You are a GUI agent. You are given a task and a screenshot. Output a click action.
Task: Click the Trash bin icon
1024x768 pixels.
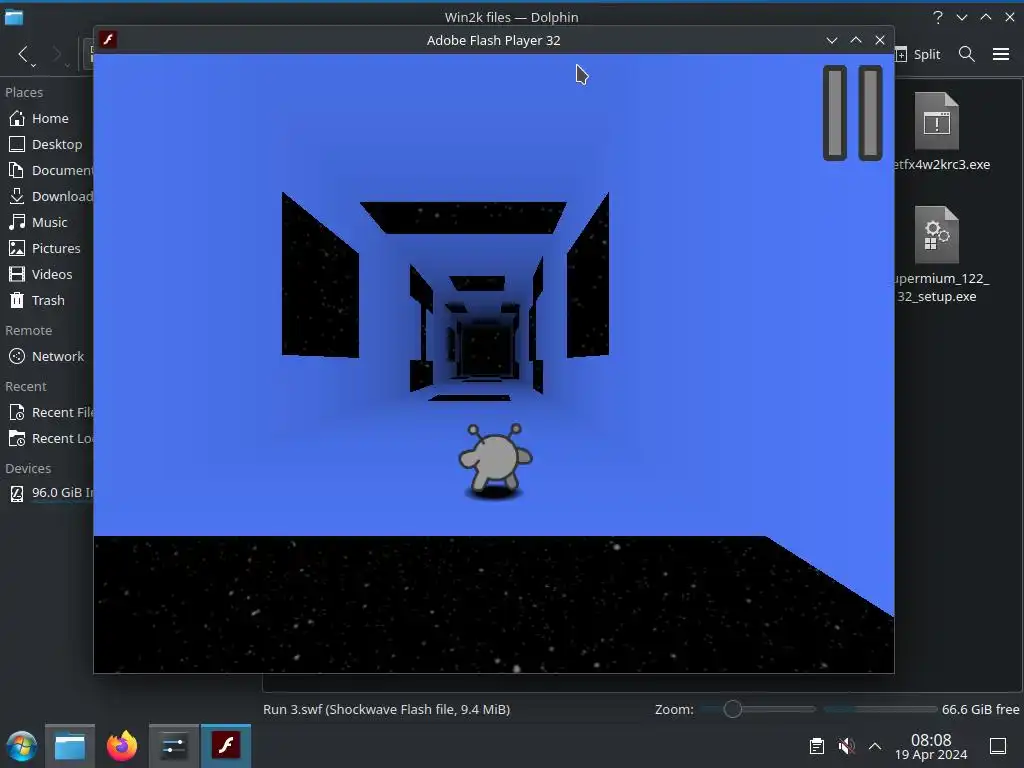coord(17,300)
